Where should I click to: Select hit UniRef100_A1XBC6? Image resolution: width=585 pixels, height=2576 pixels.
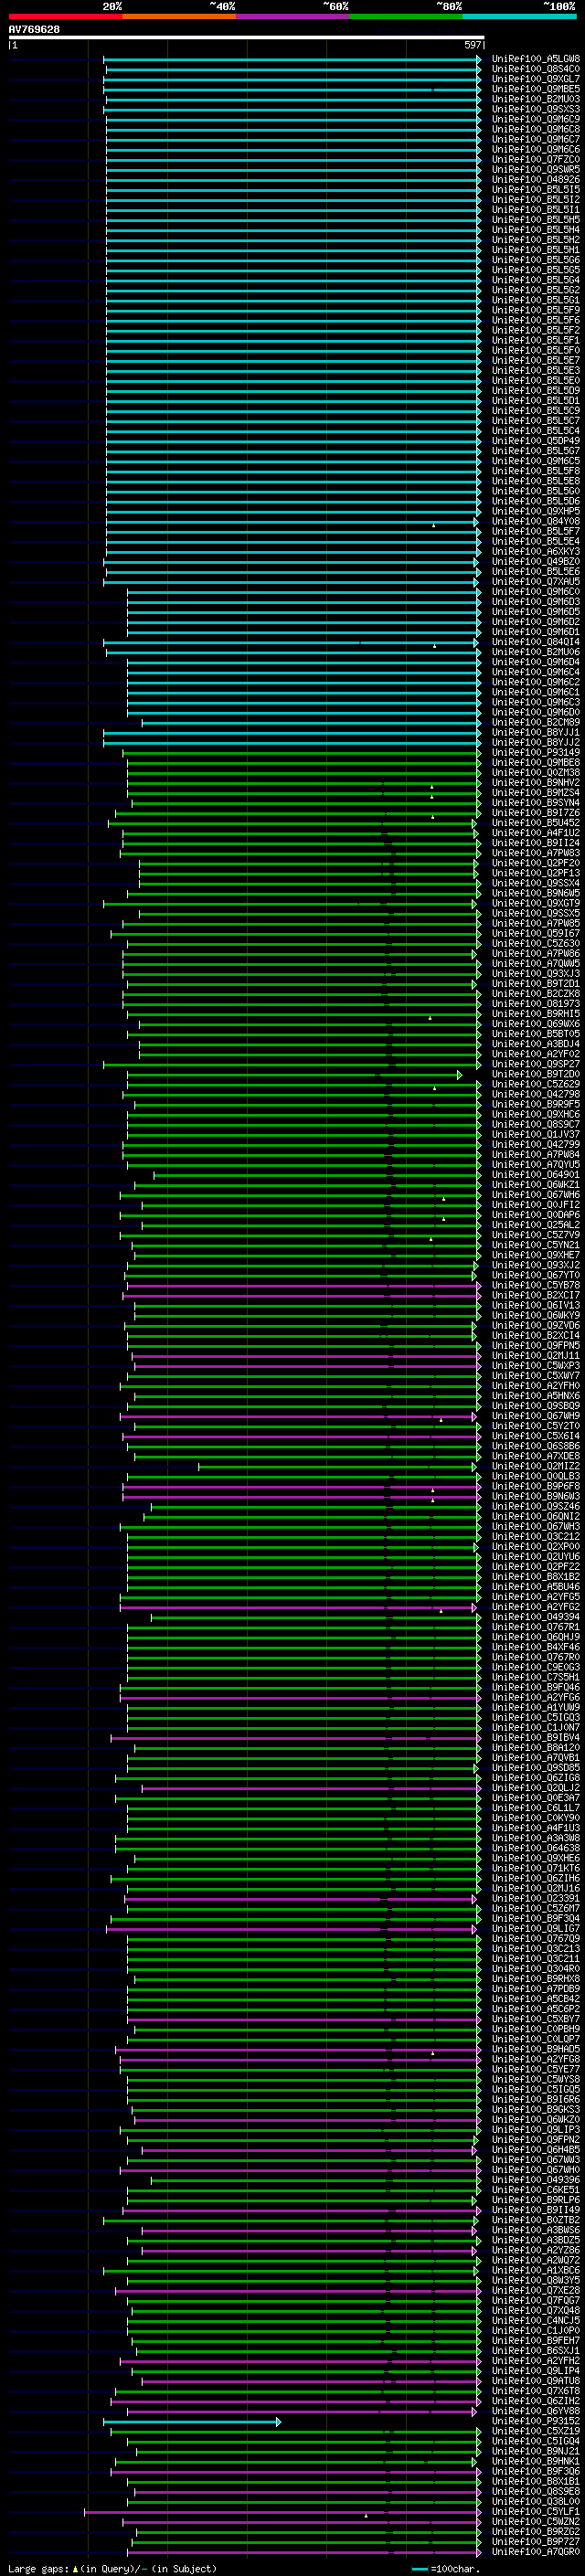click(536, 2270)
